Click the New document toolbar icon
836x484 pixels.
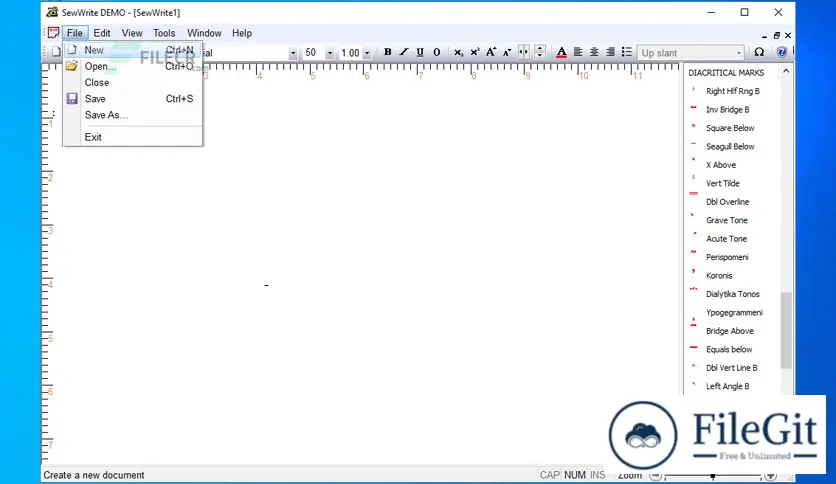56,52
